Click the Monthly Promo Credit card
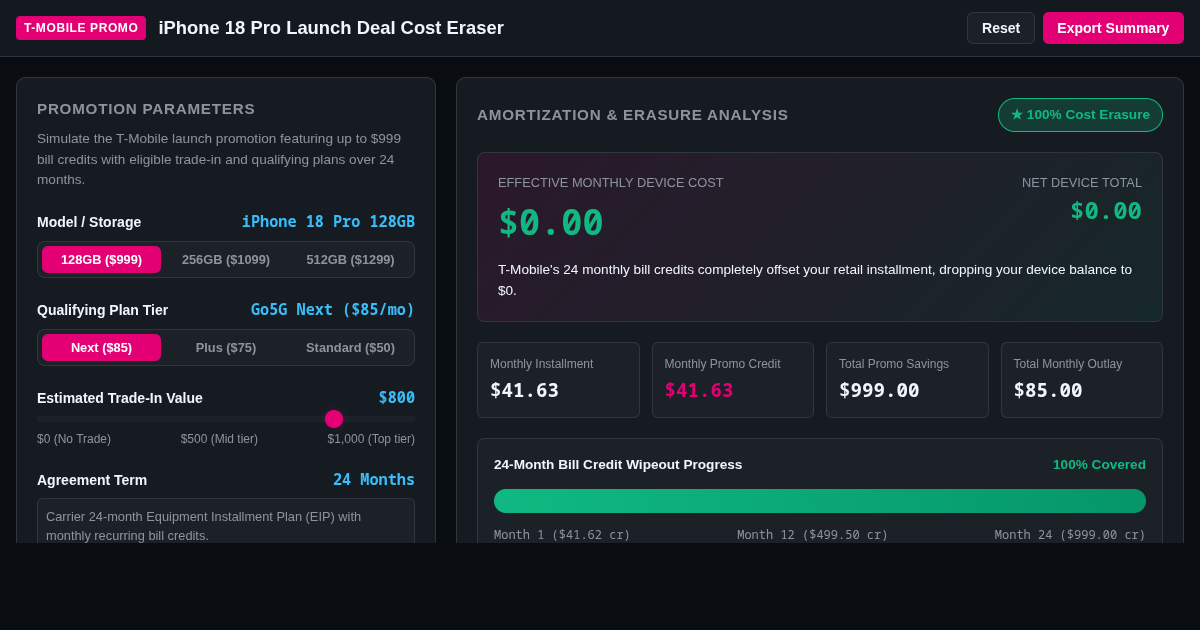 [733, 380]
